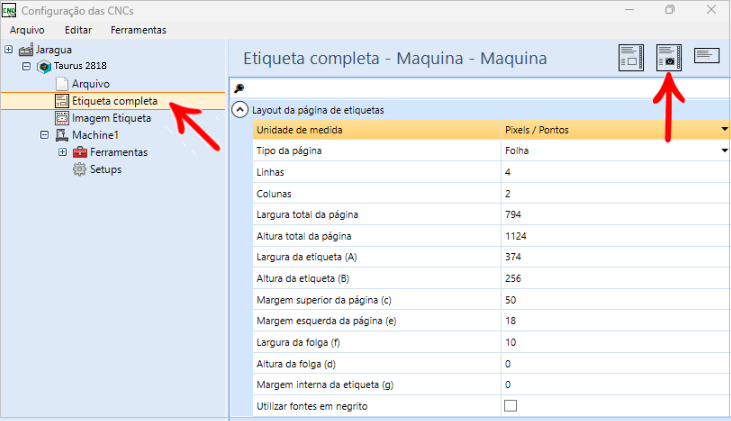
Task: Select Imagem Etiqueta in the tree
Action: pos(111,118)
